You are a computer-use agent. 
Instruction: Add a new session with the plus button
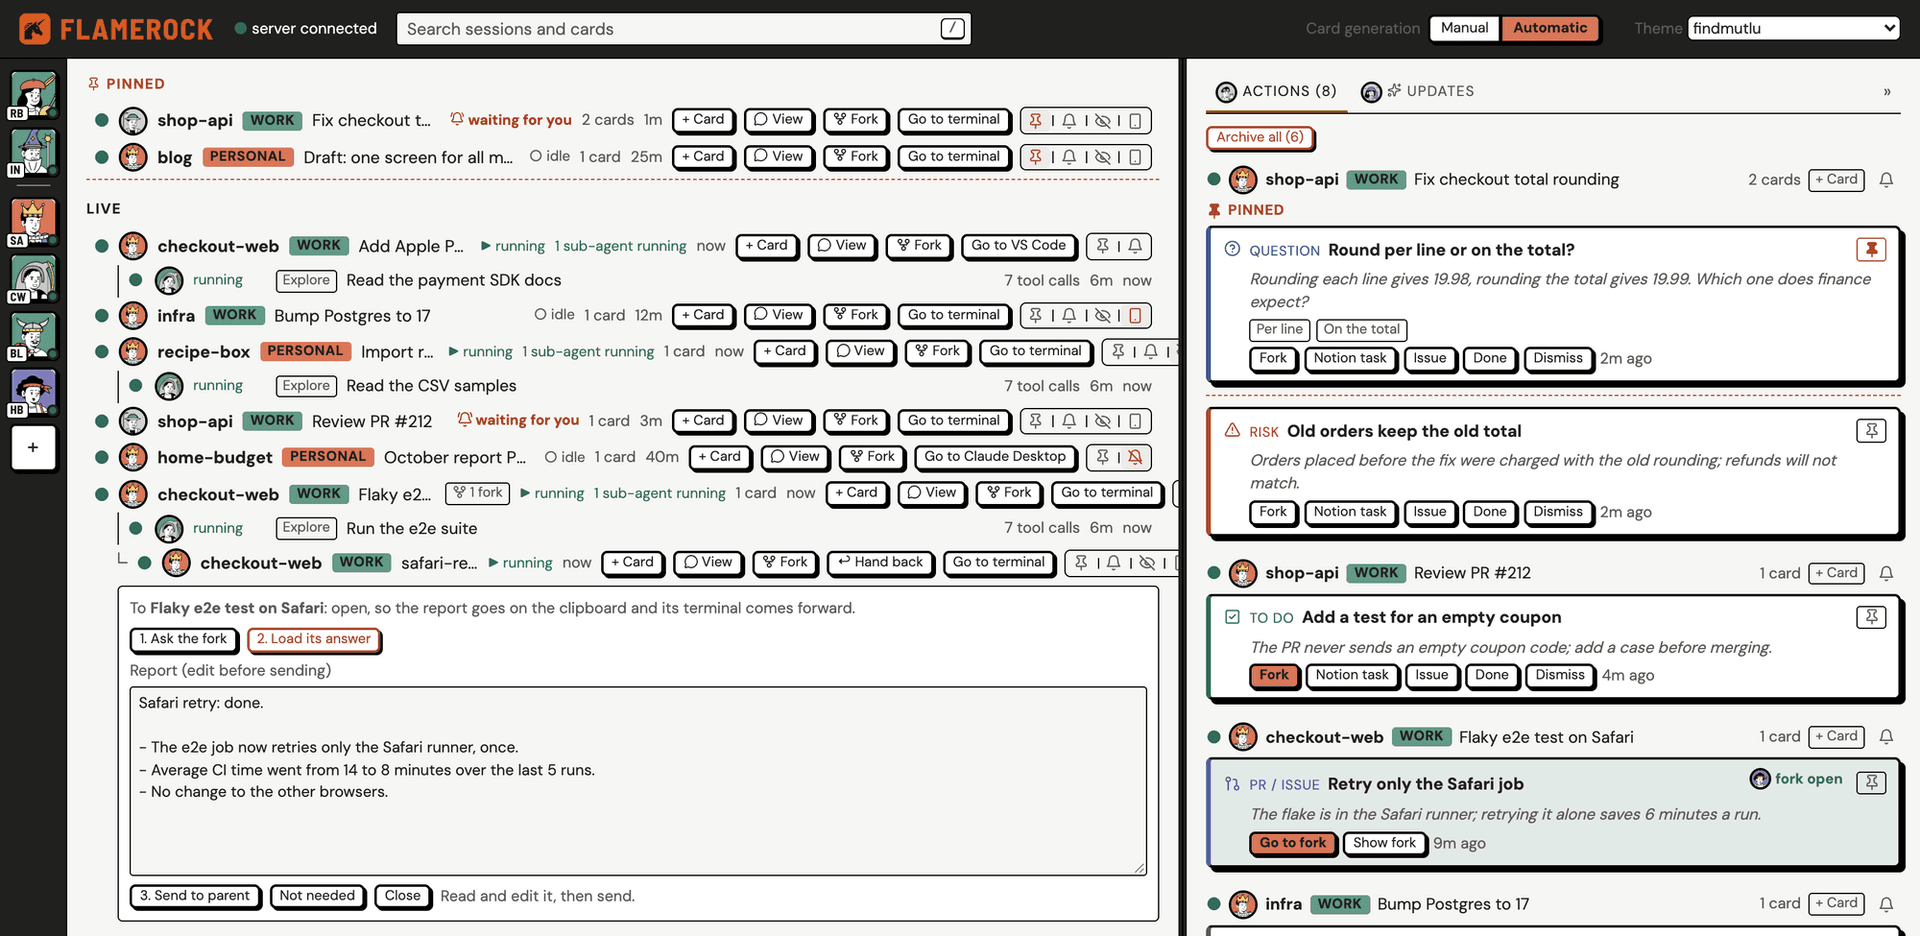(33, 447)
